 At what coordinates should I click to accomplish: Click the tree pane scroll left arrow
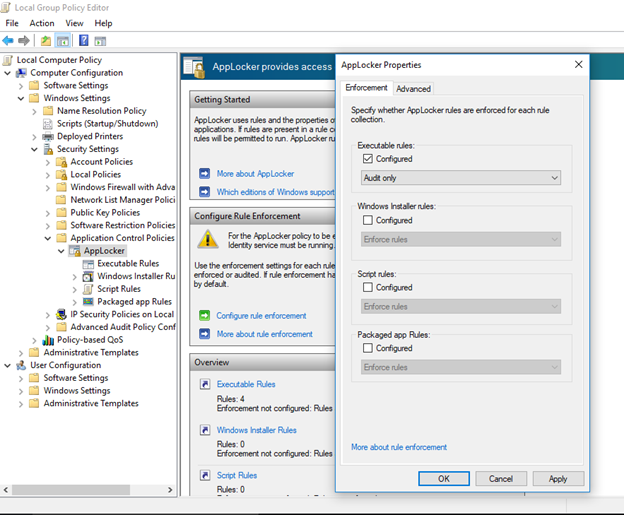6,490
